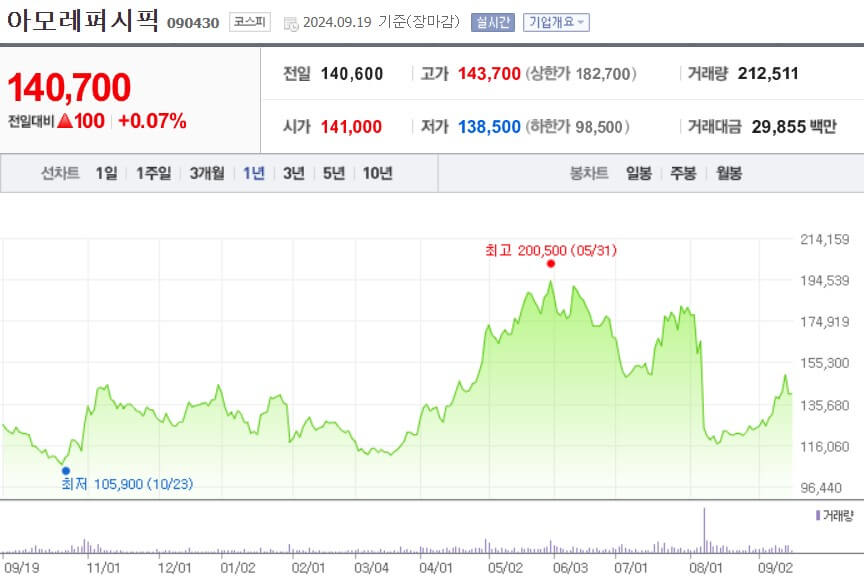Click the 코스피 market badge
This screenshot has height=581, width=864.
point(250,21)
